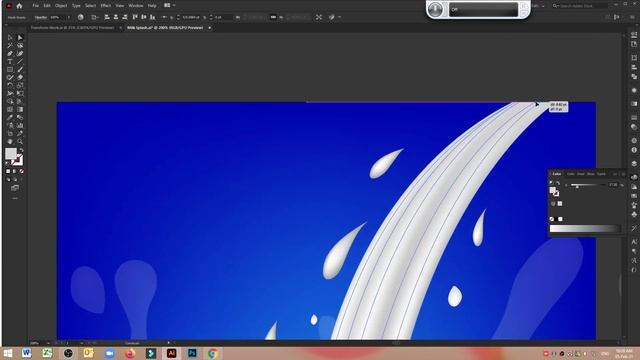
Task: Open the zoom level dropdown in status bar
Action: point(49,343)
